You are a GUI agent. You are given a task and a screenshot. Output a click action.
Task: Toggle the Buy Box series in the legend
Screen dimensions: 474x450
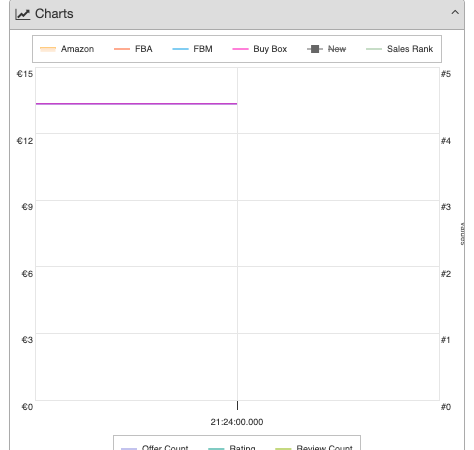coord(260,49)
